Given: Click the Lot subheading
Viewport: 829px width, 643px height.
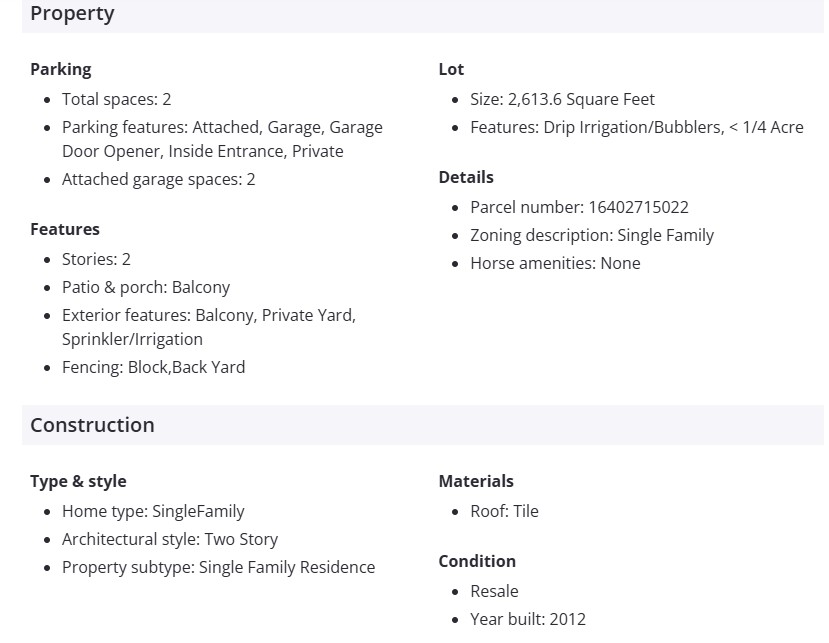Looking at the screenshot, I should click(451, 69).
